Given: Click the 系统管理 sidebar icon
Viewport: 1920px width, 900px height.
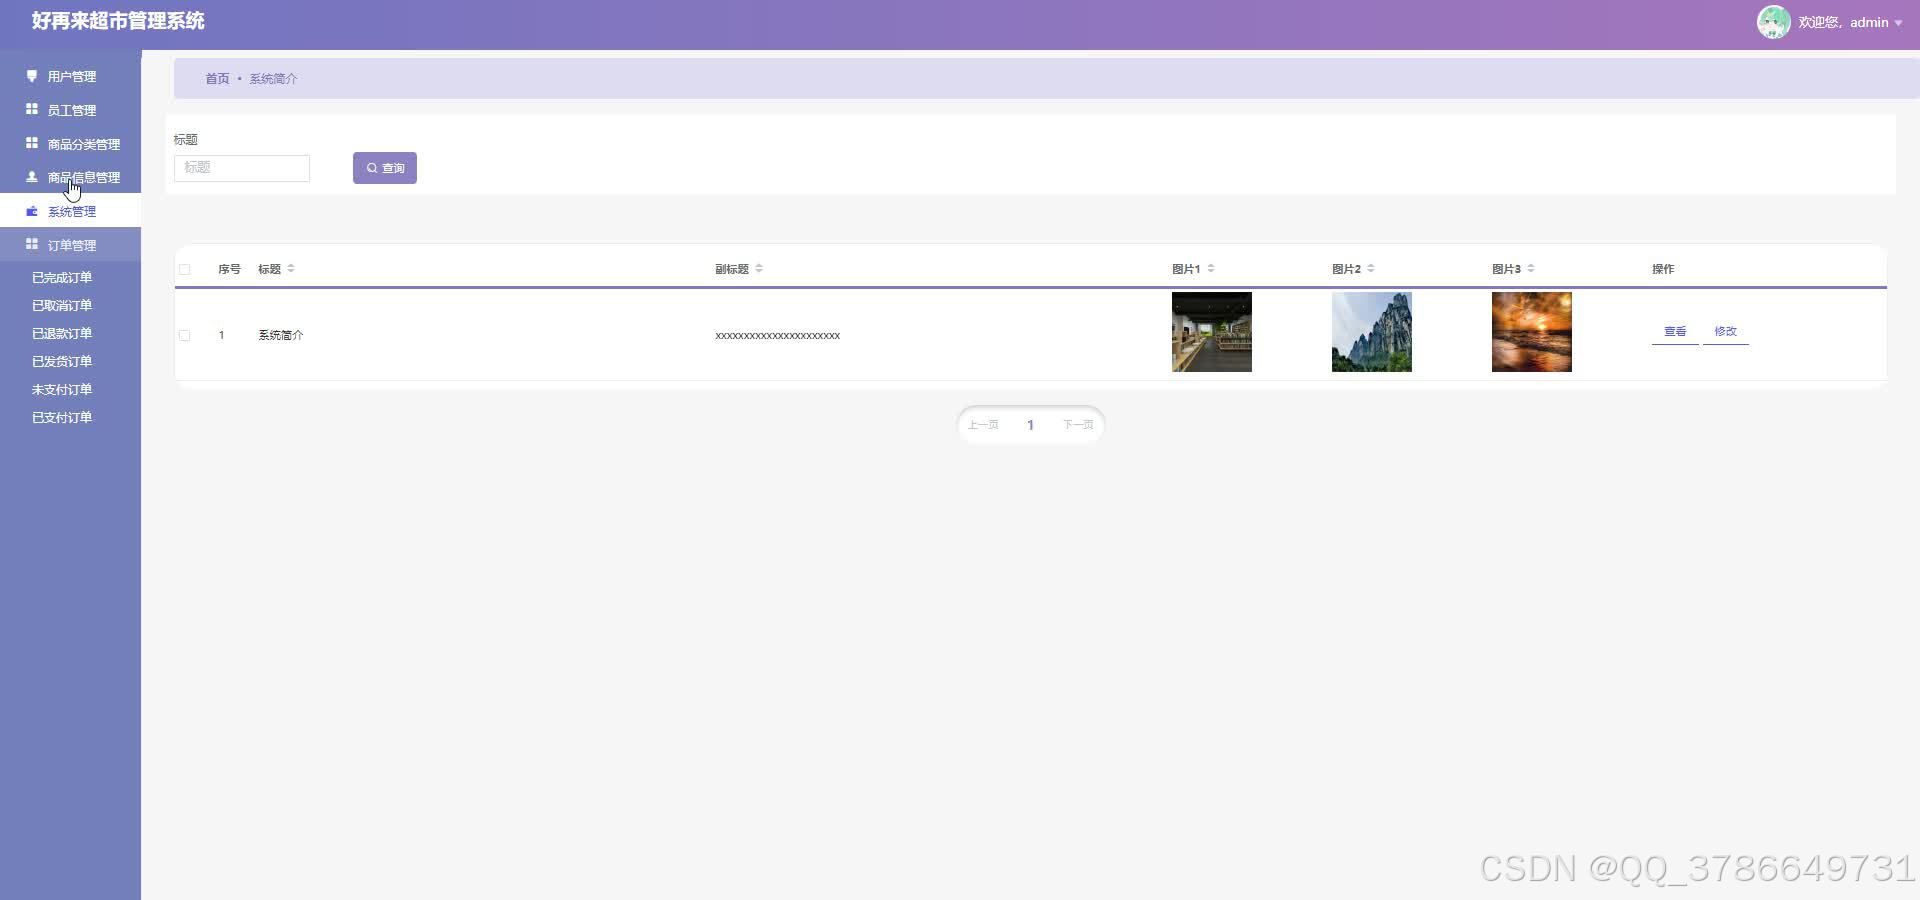Looking at the screenshot, I should click(x=31, y=211).
